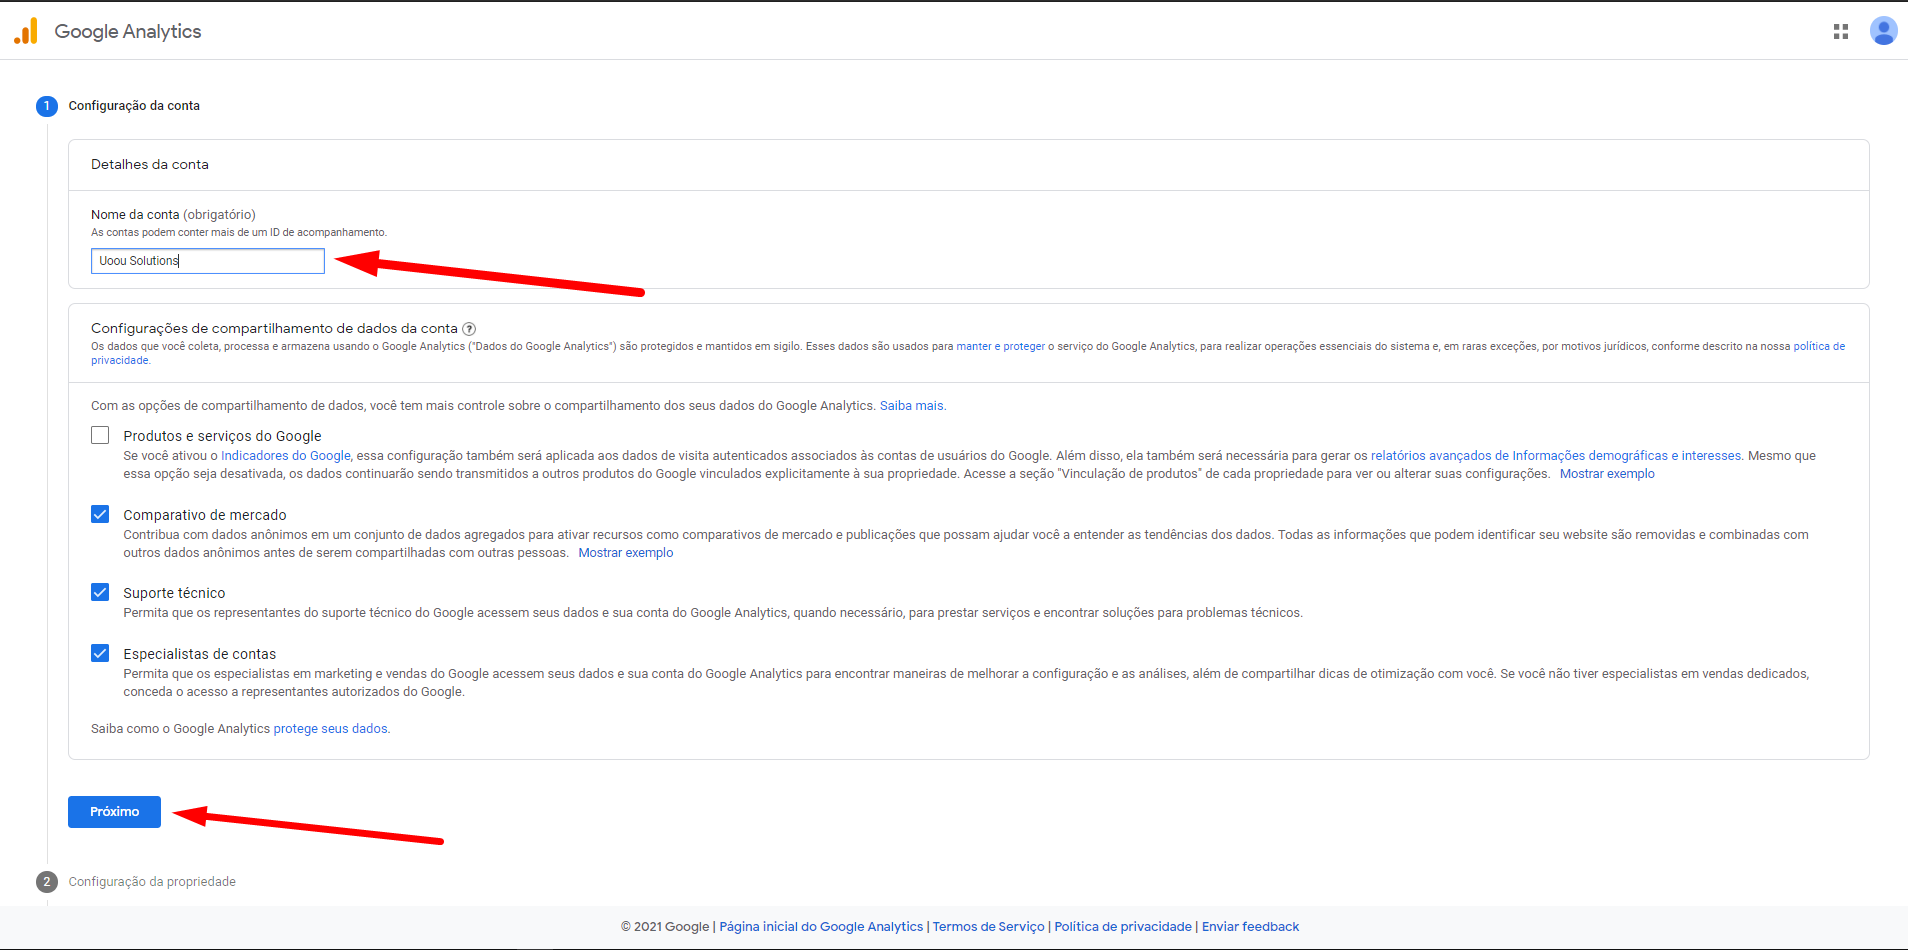Click the help icon beside data sharing settings
Viewport: 1908px width, 950px height.
point(469,329)
